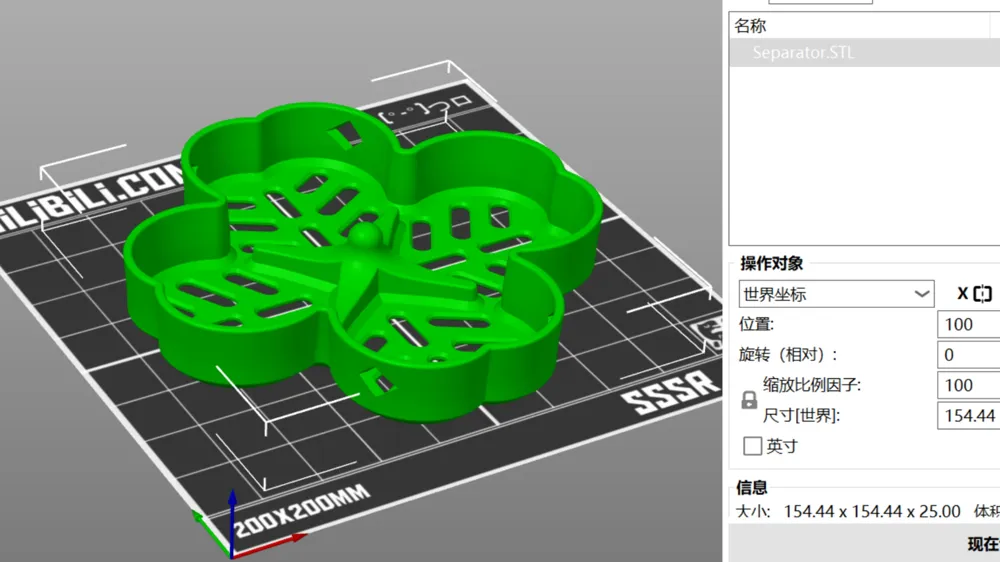Click the 200X200MM bed label

coord(301,510)
